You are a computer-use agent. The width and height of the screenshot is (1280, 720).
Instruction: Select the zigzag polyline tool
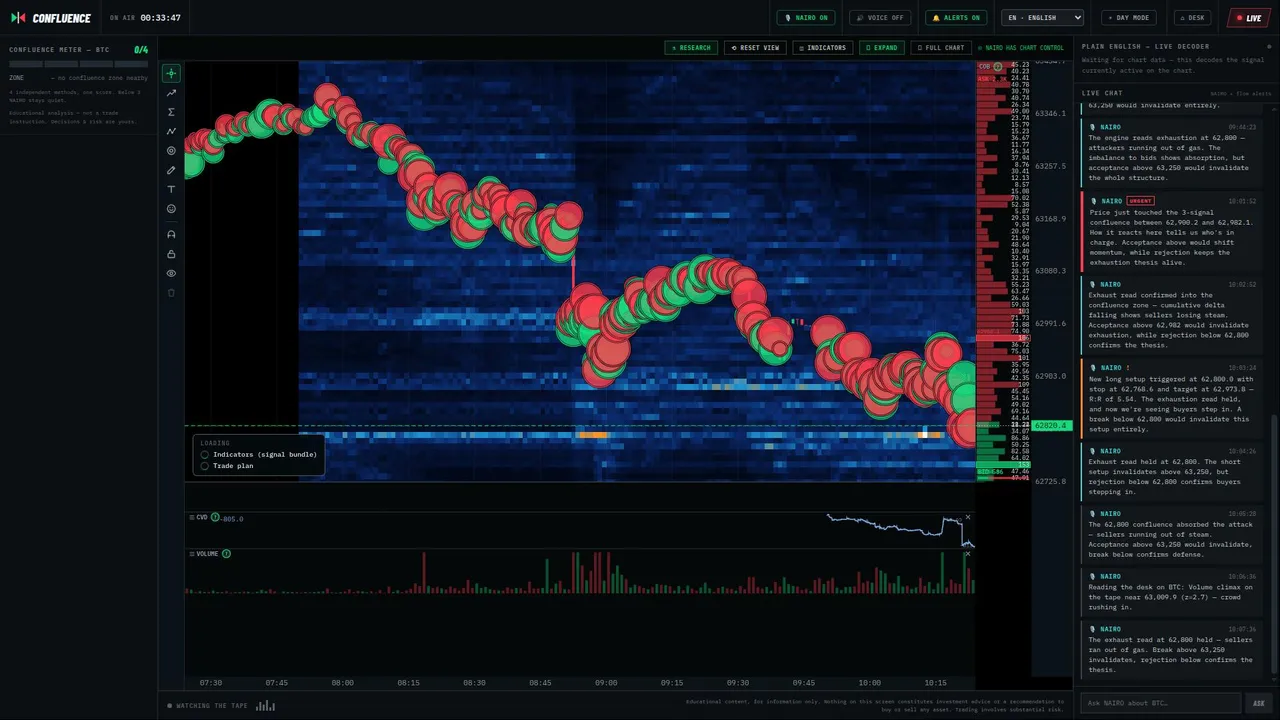coord(171,131)
